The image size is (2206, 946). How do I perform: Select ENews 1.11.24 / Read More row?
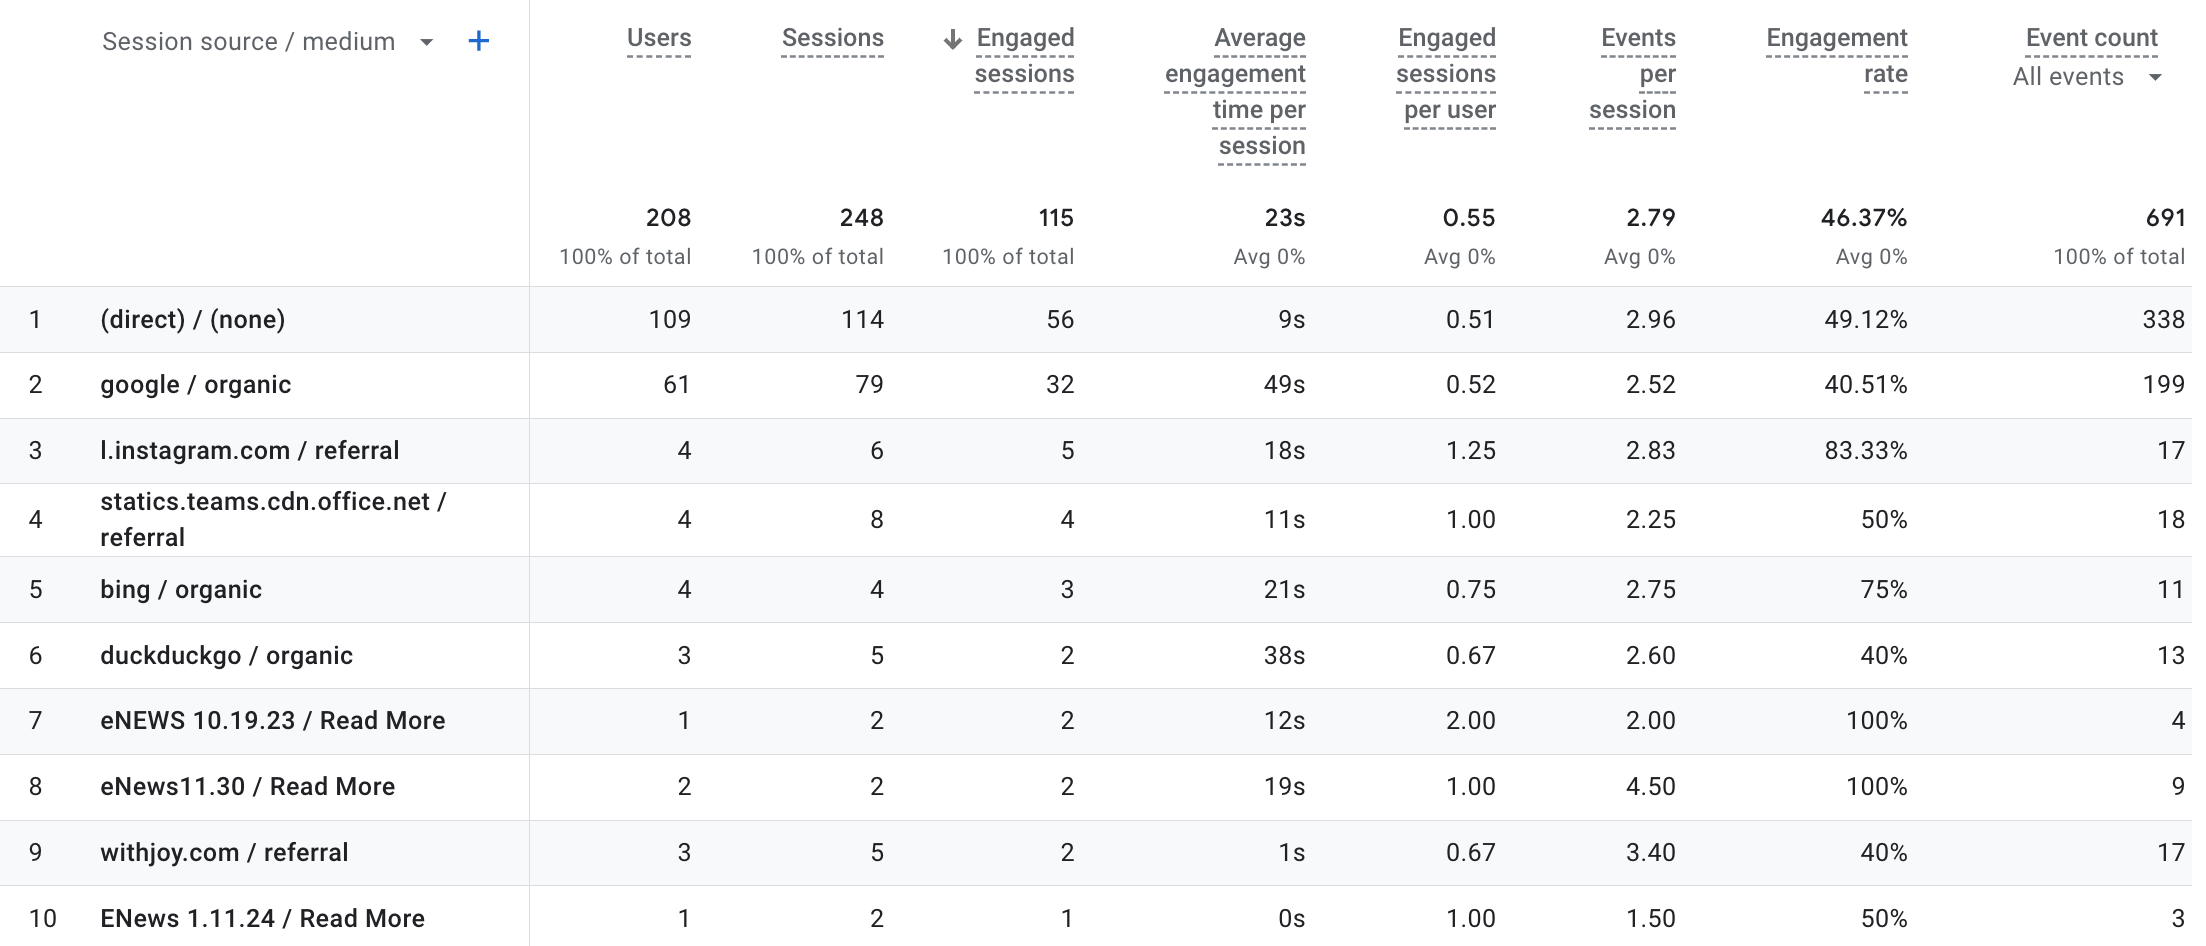coord(263,919)
